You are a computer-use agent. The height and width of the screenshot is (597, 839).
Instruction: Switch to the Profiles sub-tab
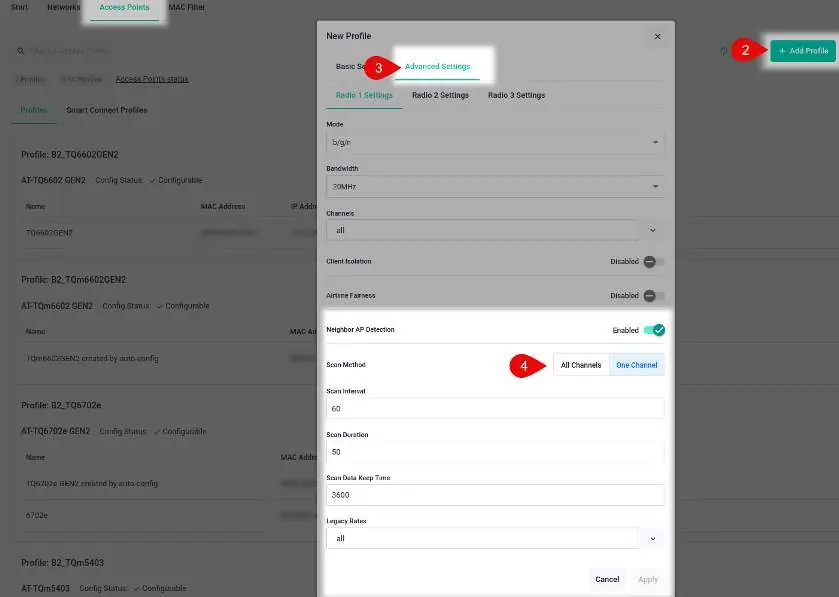[34, 110]
